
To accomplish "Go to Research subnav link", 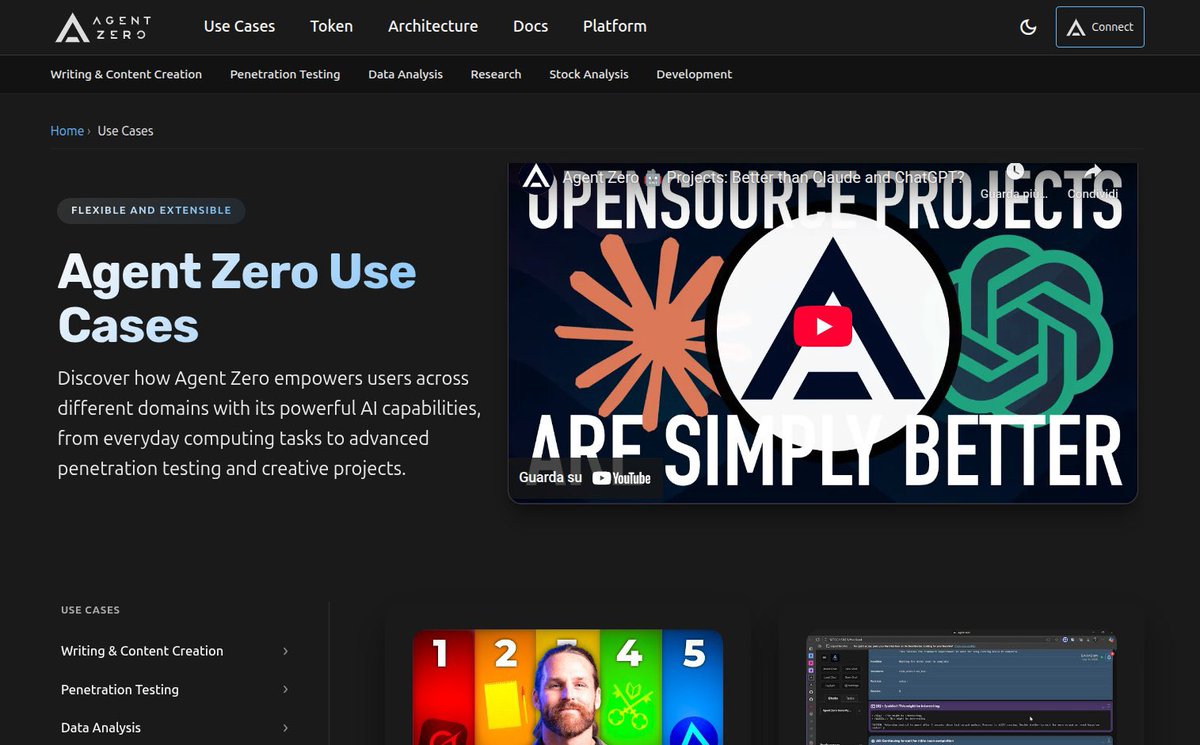I will point(496,74).
